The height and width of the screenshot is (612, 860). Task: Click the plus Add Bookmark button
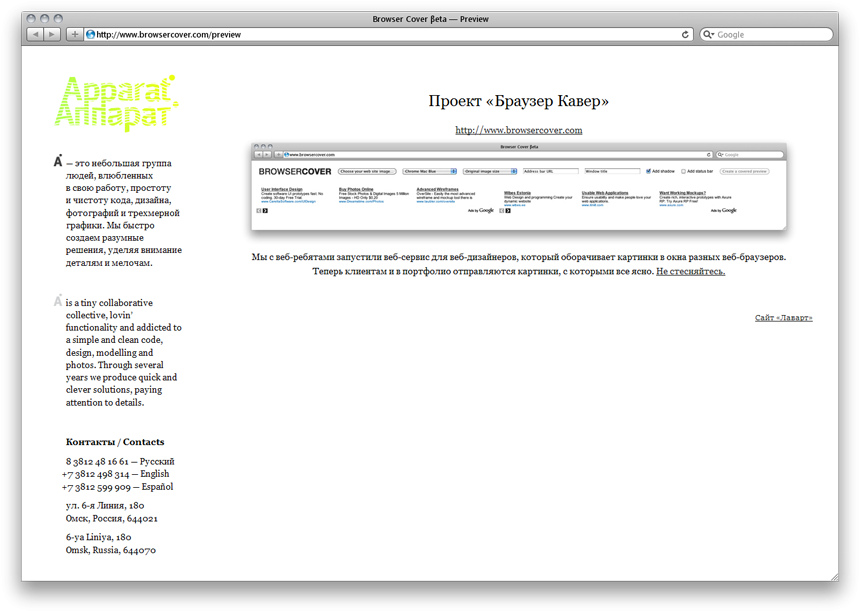[75, 35]
